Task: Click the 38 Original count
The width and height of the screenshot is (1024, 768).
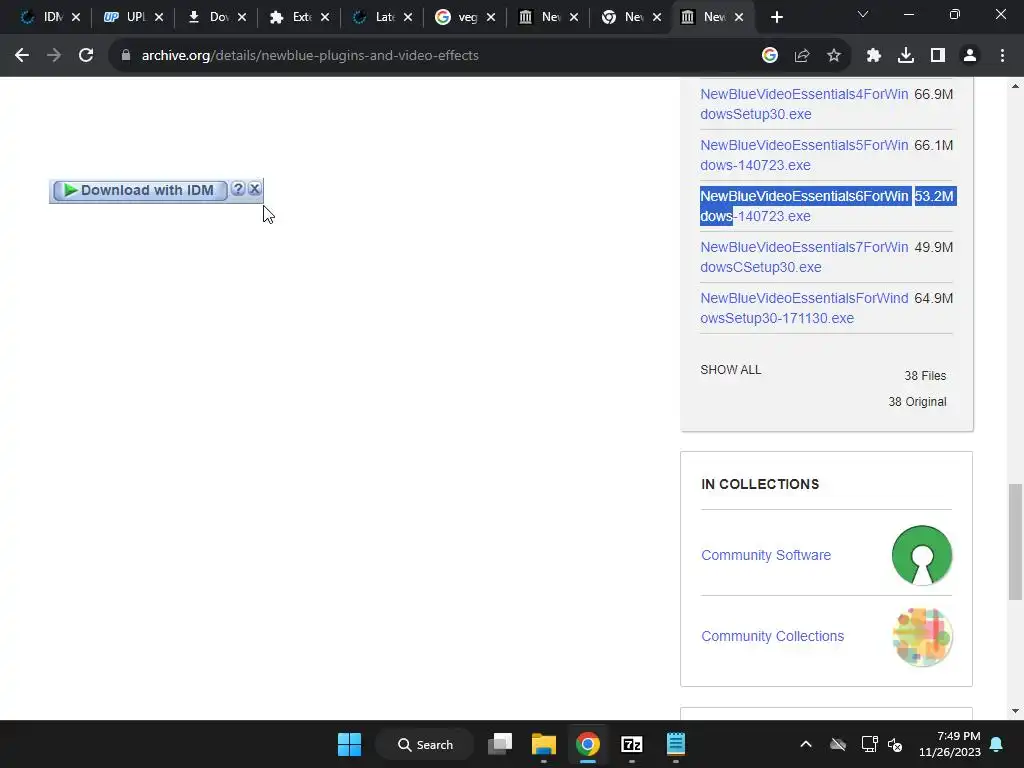Action: click(x=917, y=402)
